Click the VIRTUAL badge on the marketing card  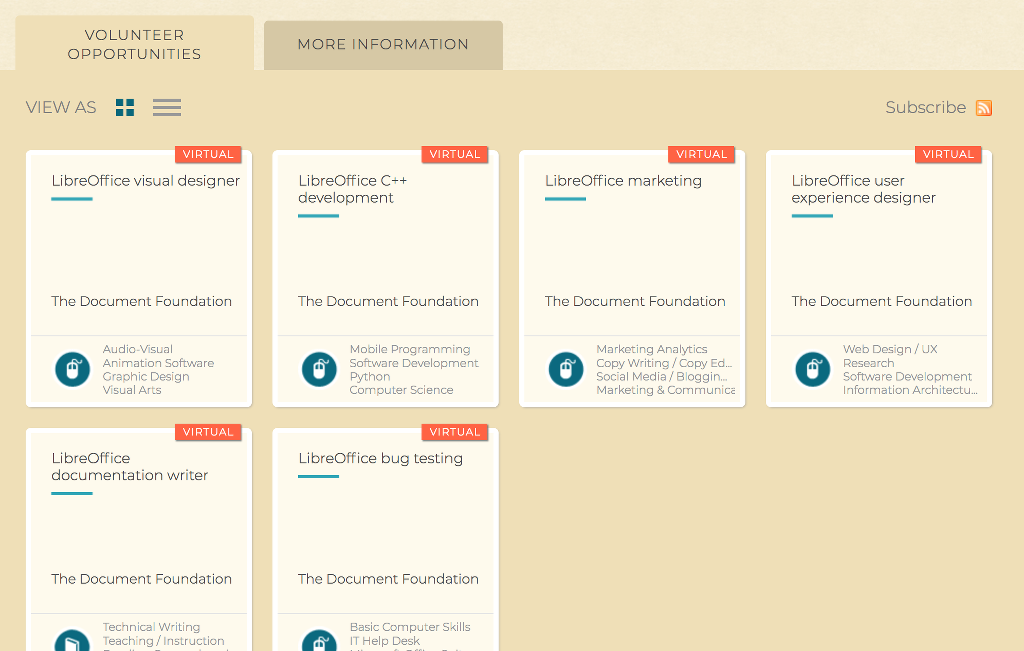coord(702,154)
